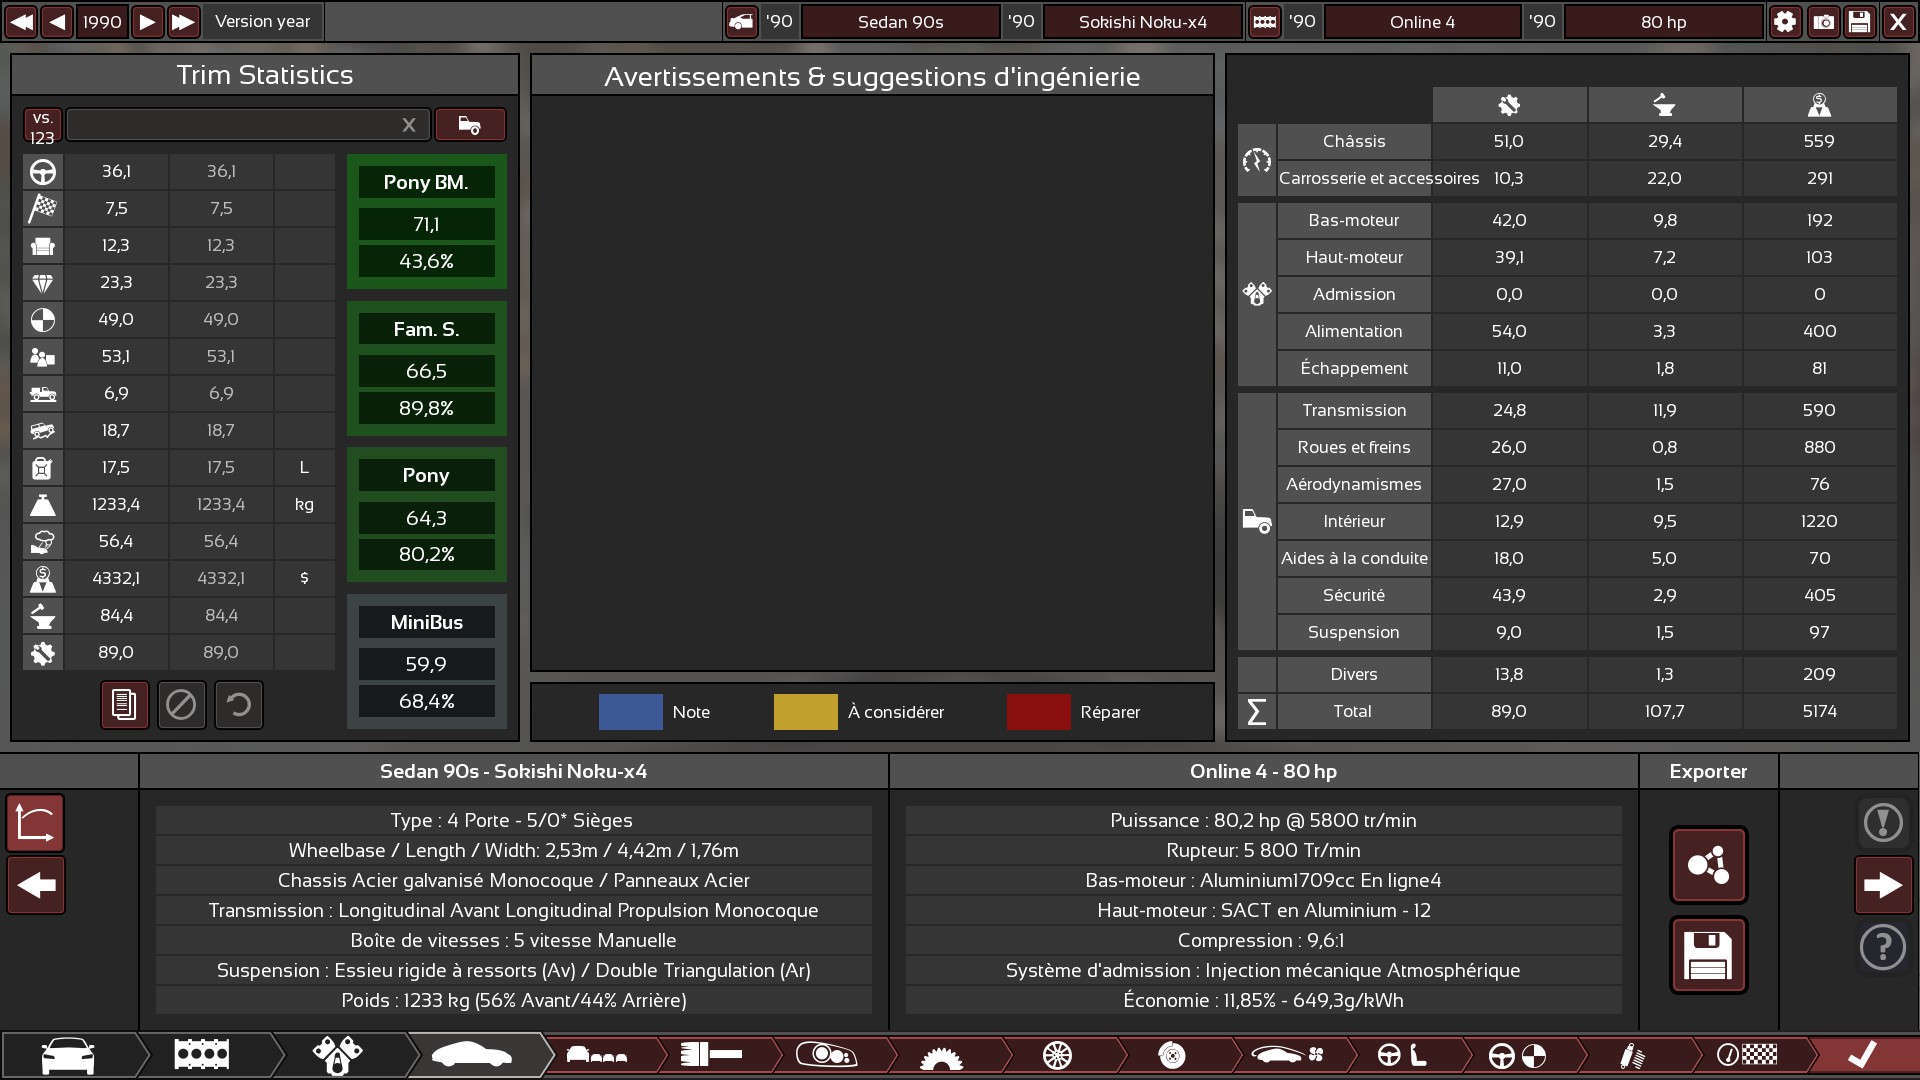Click the reset undo arrow button
The height and width of the screenshot is (1080, 1920).
point(238,705)
